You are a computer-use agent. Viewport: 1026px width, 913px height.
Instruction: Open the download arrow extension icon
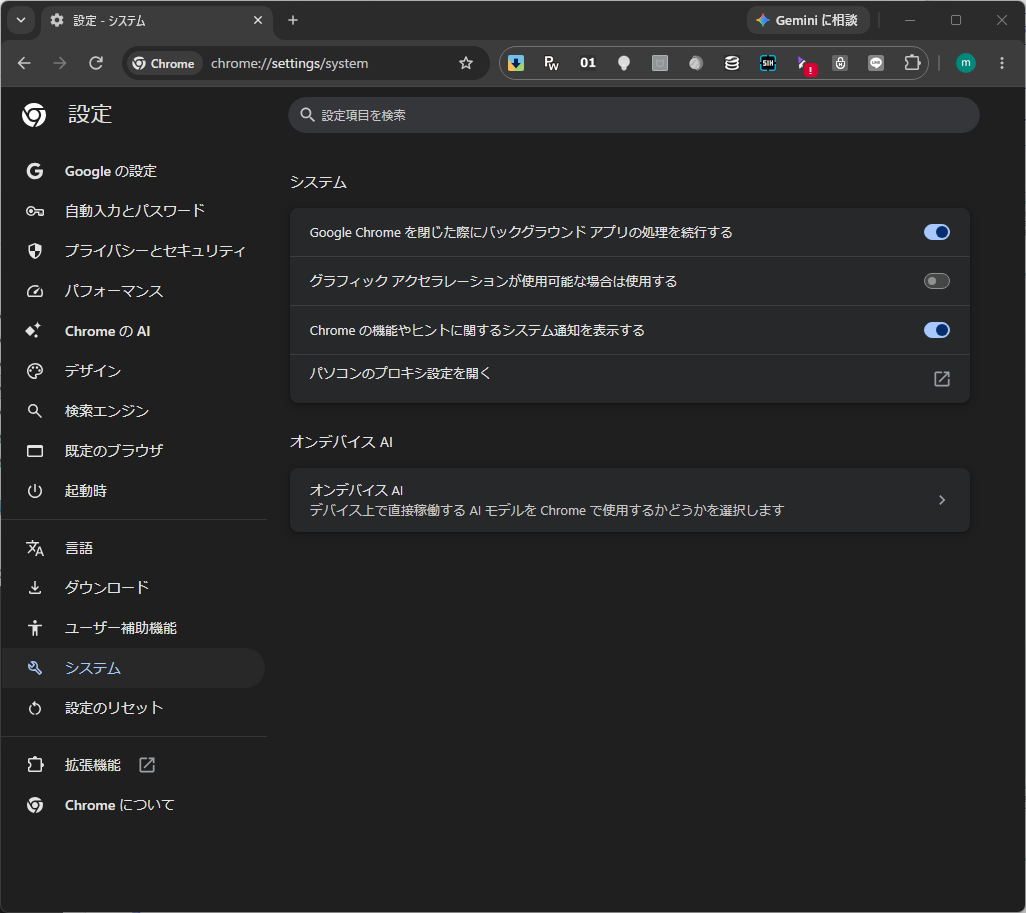coord(516,63)
